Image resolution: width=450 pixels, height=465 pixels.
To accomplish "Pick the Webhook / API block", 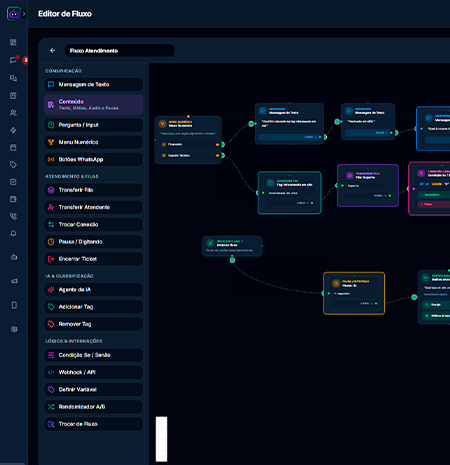I will [x=94, y=372].
